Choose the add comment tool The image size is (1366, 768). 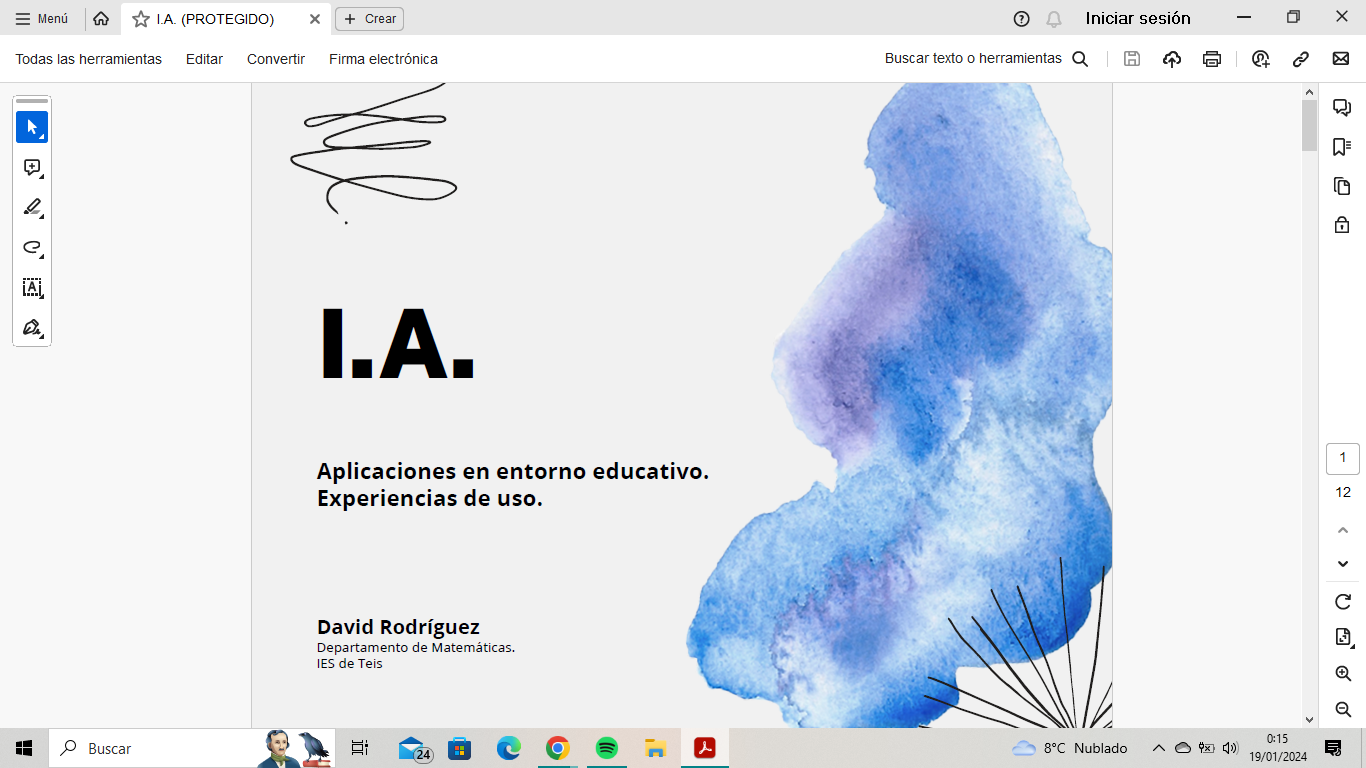tap(32, 168)
